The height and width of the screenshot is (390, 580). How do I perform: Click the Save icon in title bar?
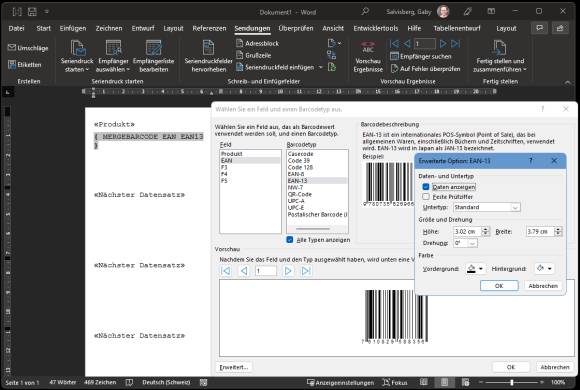point(32,12)
